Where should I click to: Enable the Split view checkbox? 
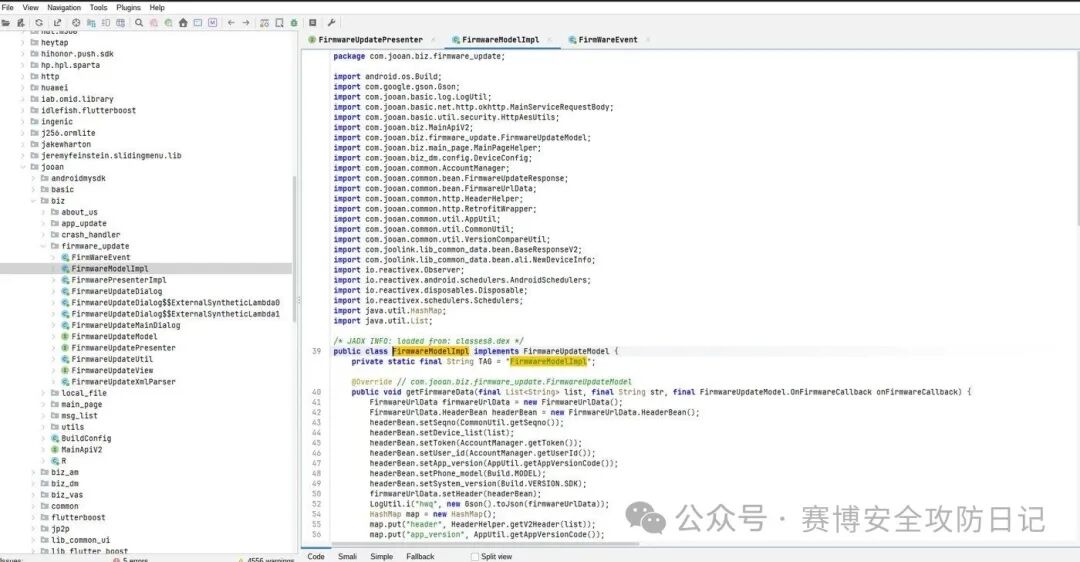tap(474, 556)
